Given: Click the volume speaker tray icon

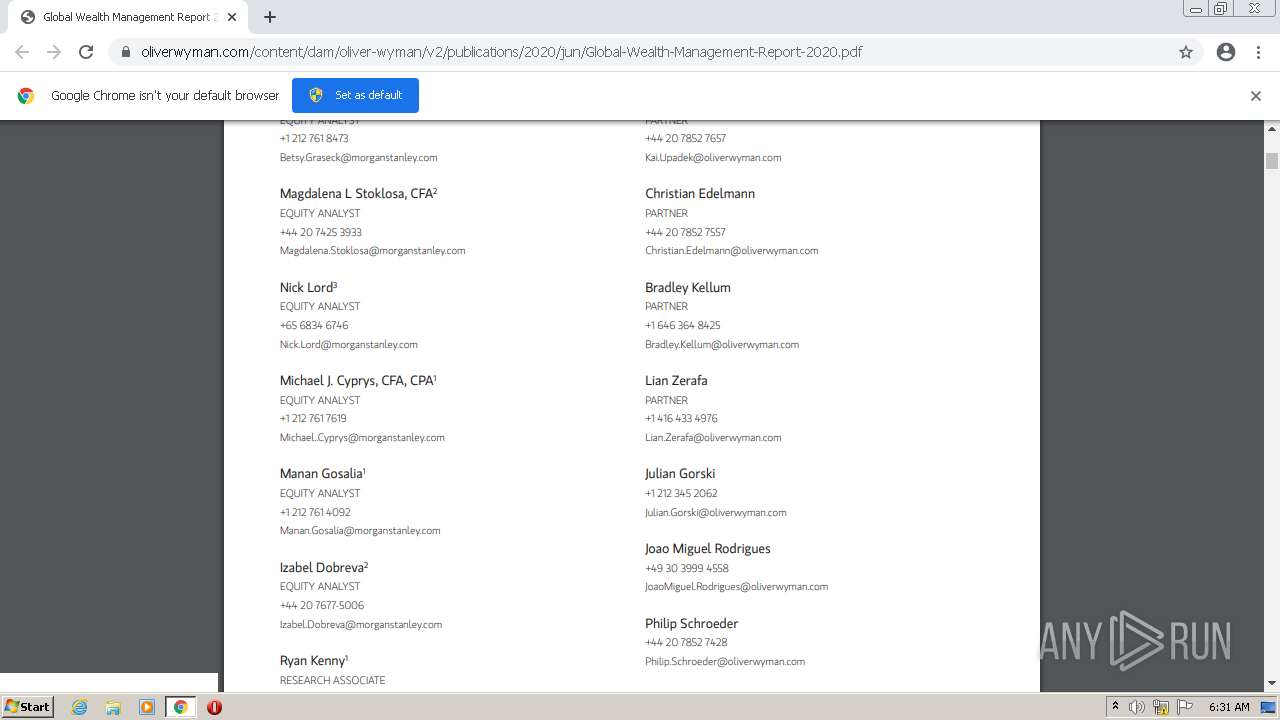Looking at the screenshot, I should [x=1136, y=707].
